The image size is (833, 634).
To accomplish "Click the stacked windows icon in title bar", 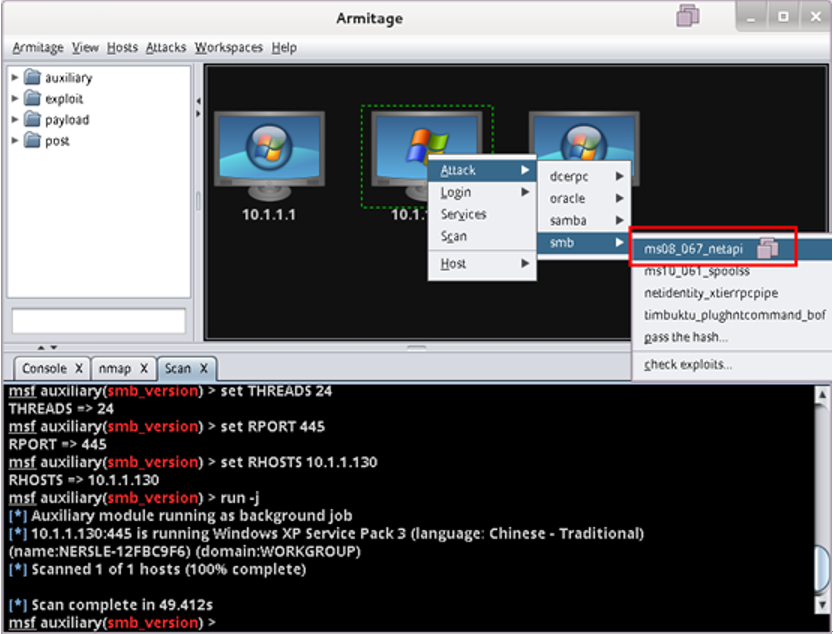I will coord(688,15).
